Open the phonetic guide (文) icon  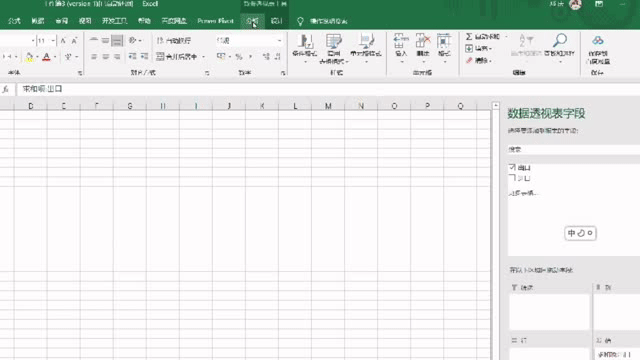(x=68, y=57)
